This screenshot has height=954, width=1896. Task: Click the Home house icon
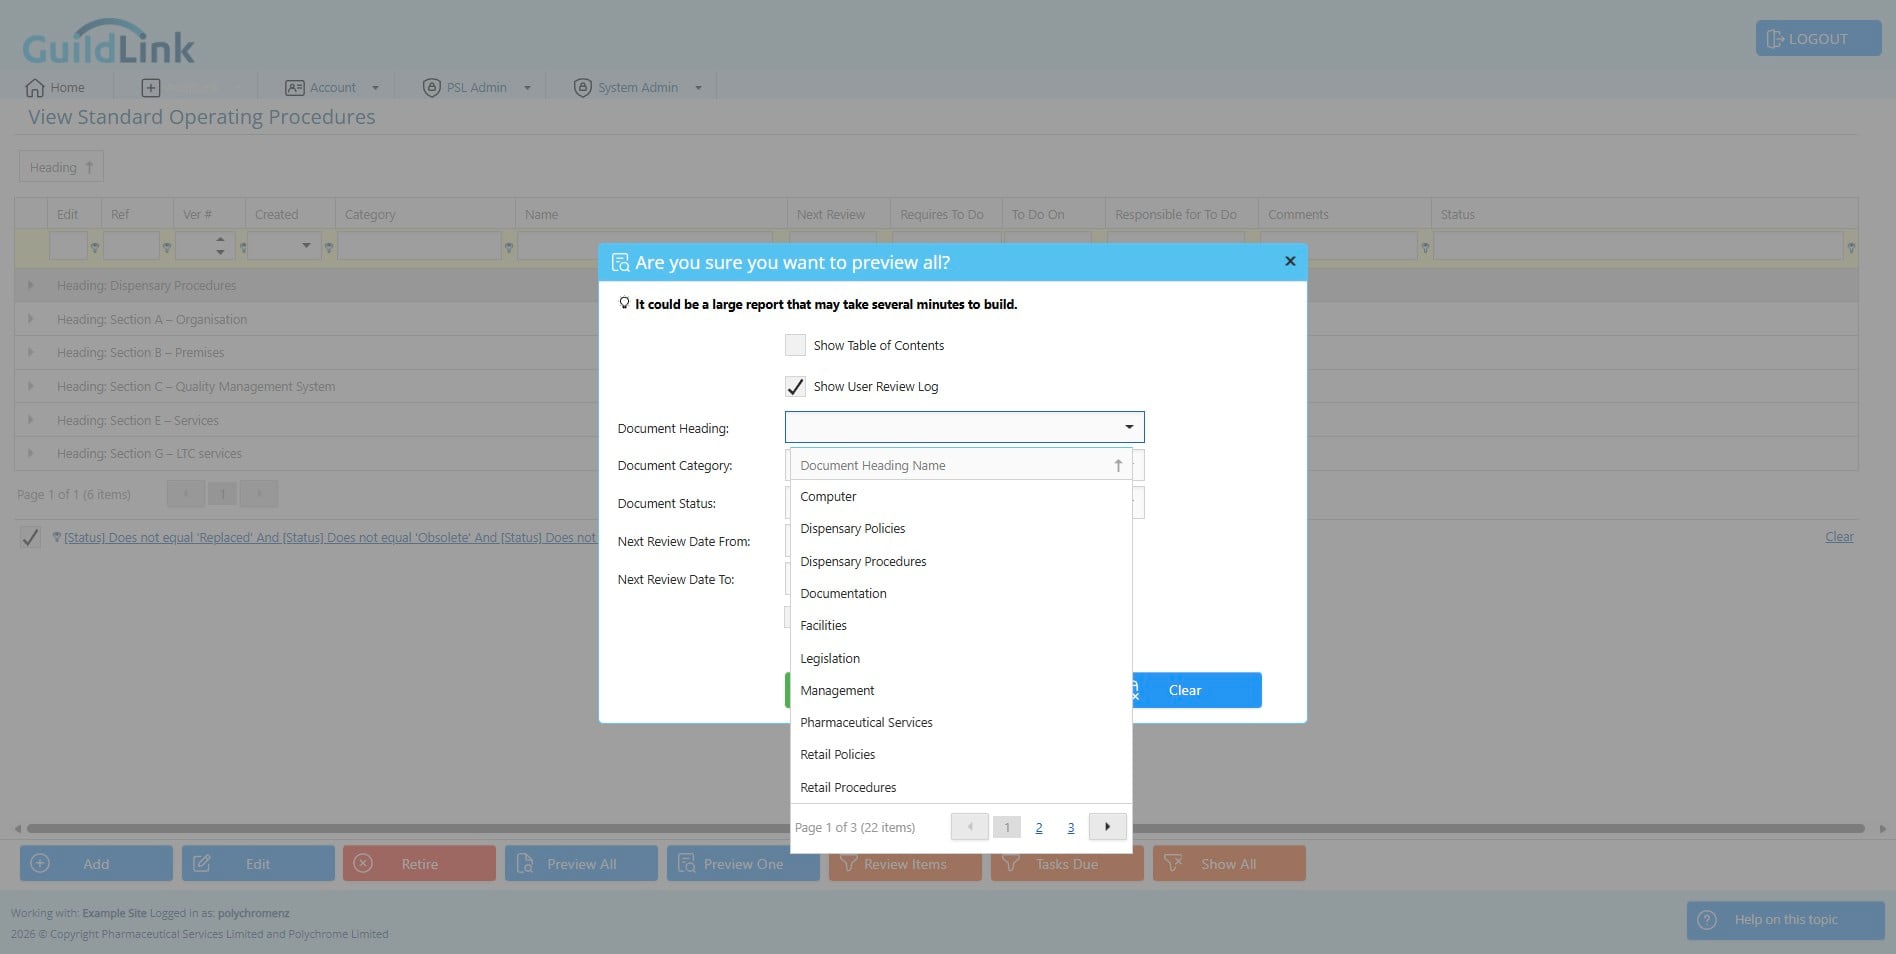35,88
